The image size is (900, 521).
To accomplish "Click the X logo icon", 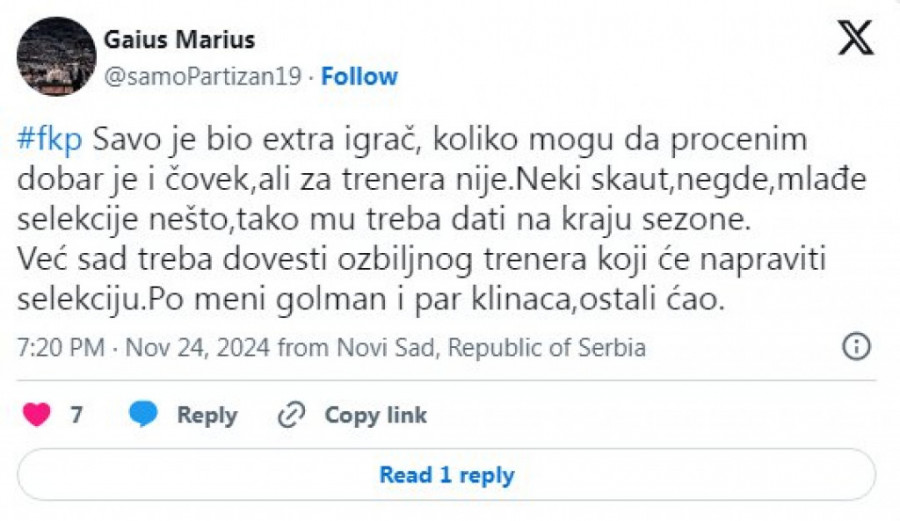I will coord(856,38).
